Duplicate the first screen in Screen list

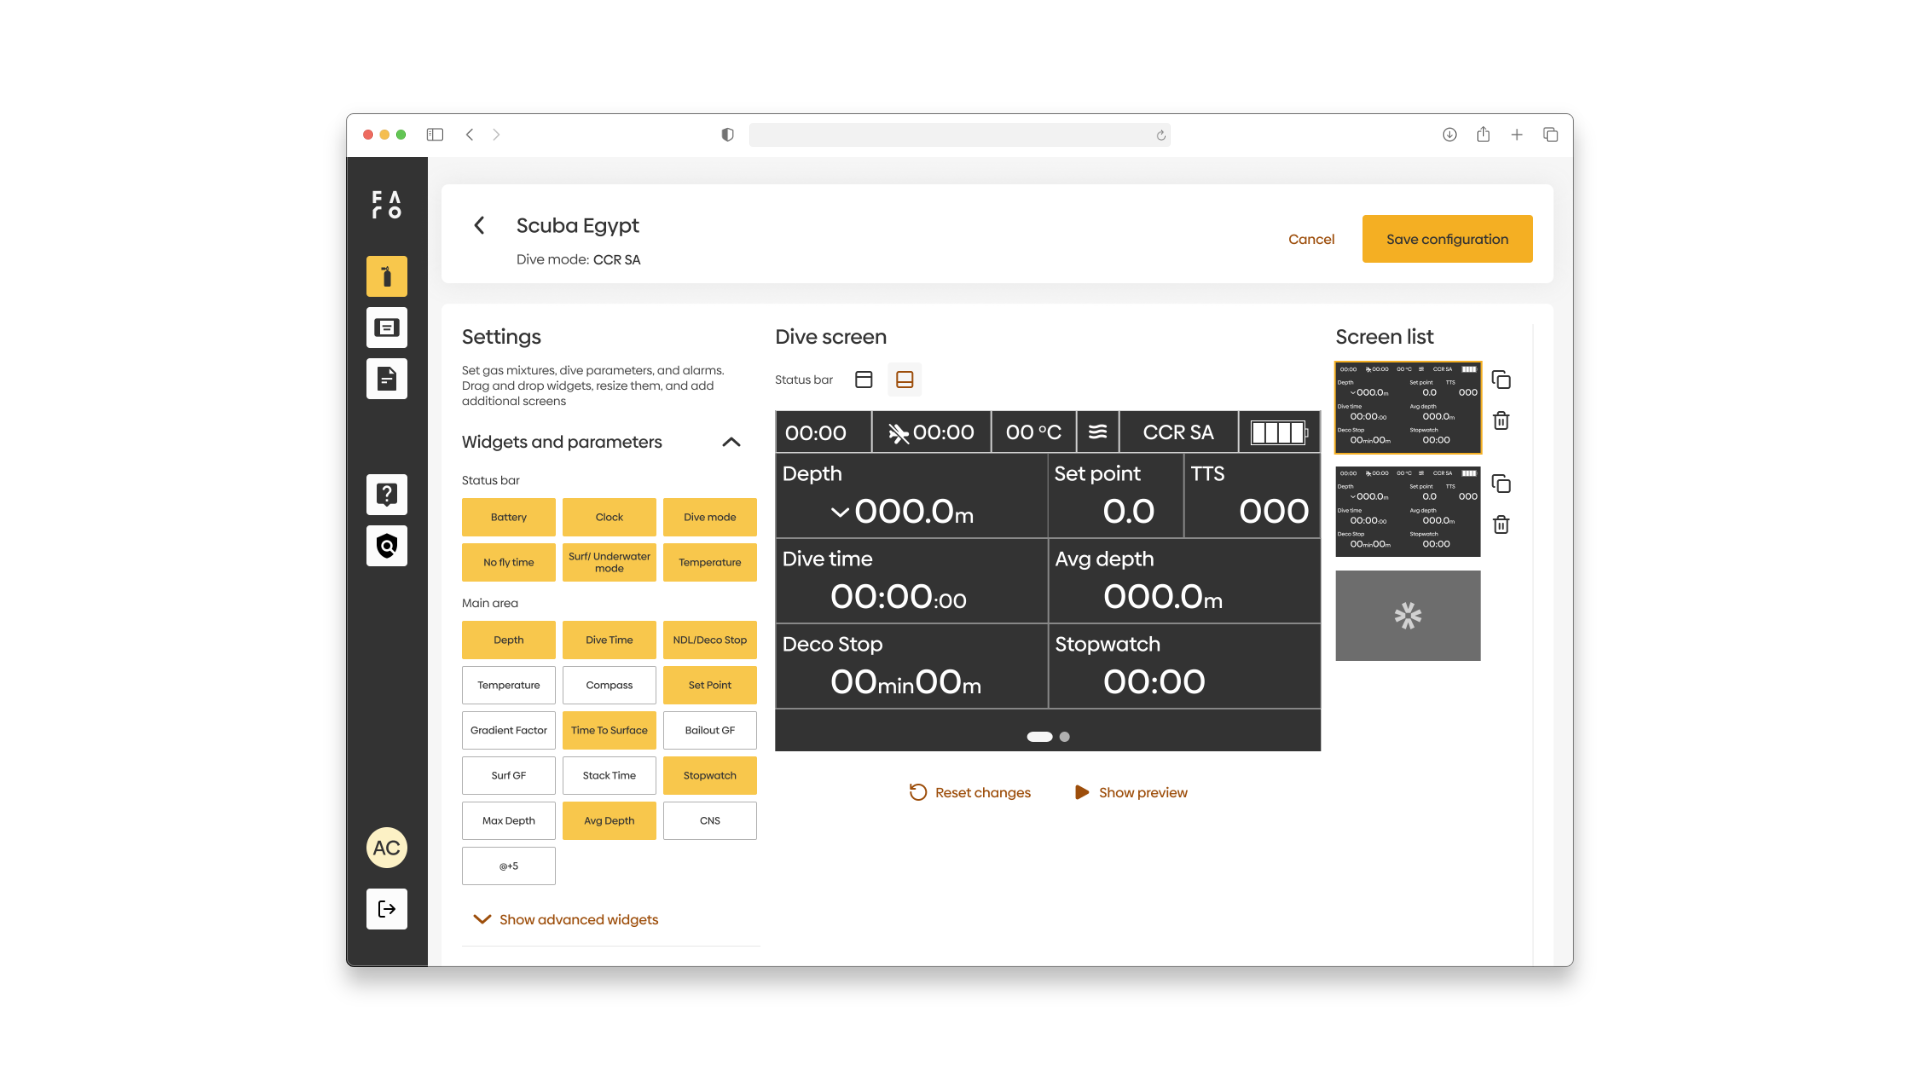pos(1501,380)
